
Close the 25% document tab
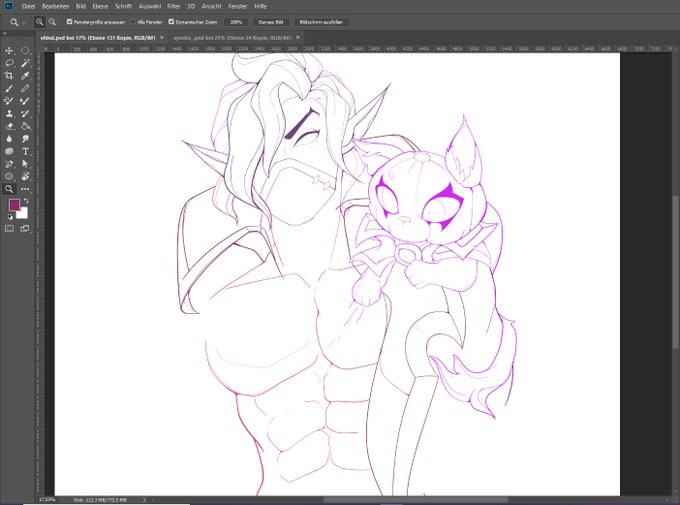pos(298,38)
